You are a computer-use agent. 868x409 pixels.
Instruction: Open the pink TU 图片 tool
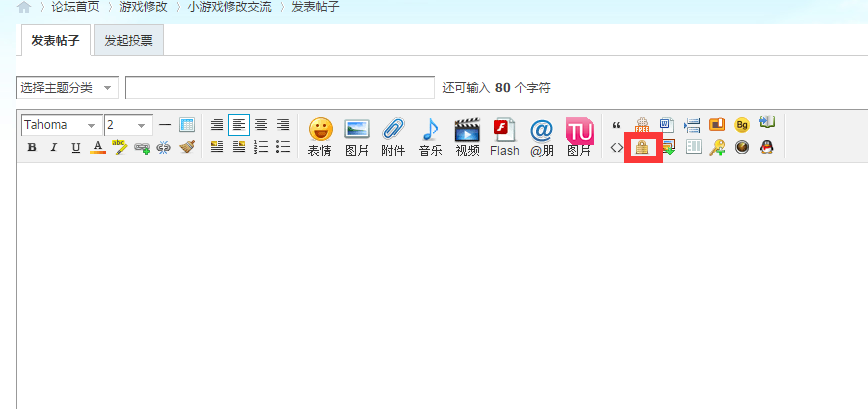pyautogui.click(x=579, y=136)
